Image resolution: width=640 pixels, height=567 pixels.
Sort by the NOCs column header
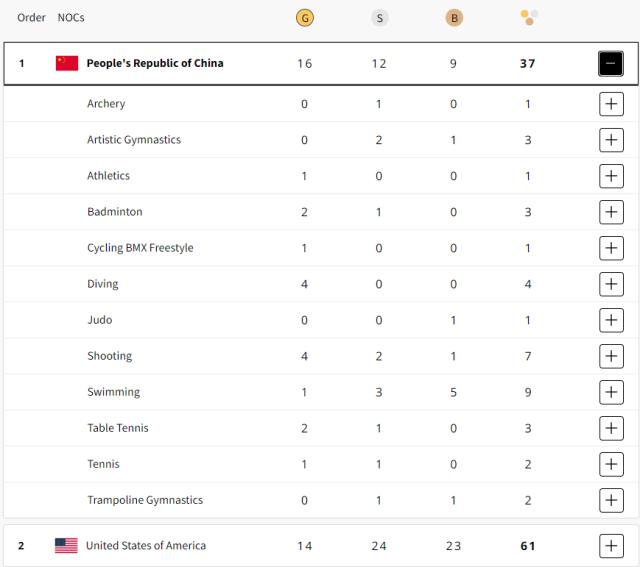tap(71, 17)
